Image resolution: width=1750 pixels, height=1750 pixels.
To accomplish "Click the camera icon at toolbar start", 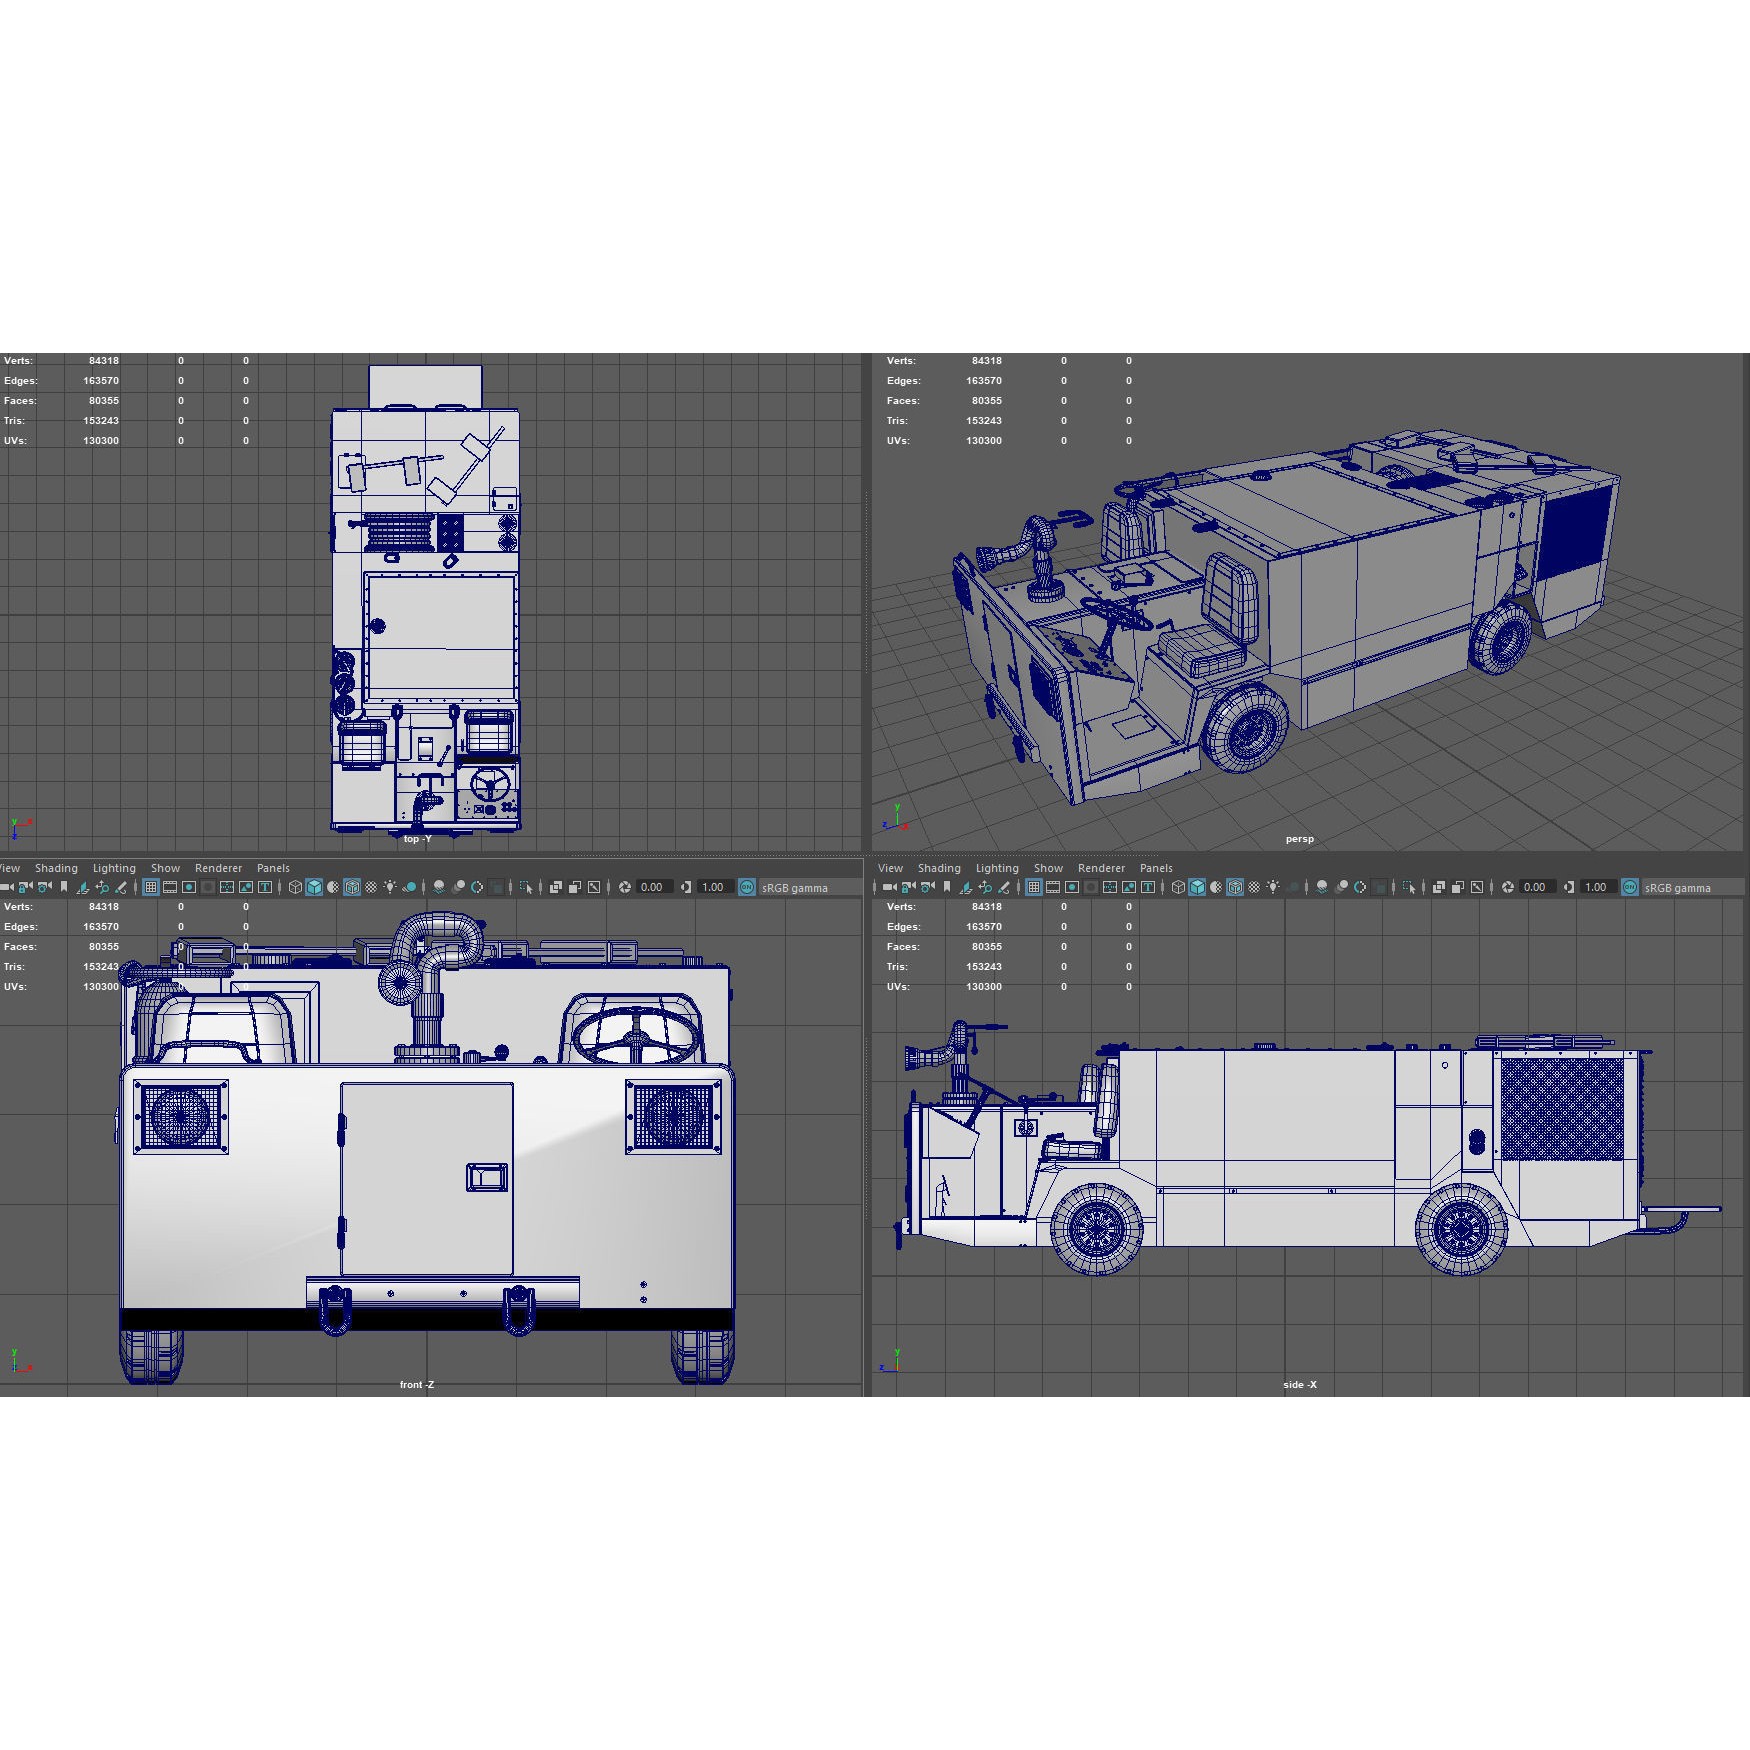I will (887, 888).
